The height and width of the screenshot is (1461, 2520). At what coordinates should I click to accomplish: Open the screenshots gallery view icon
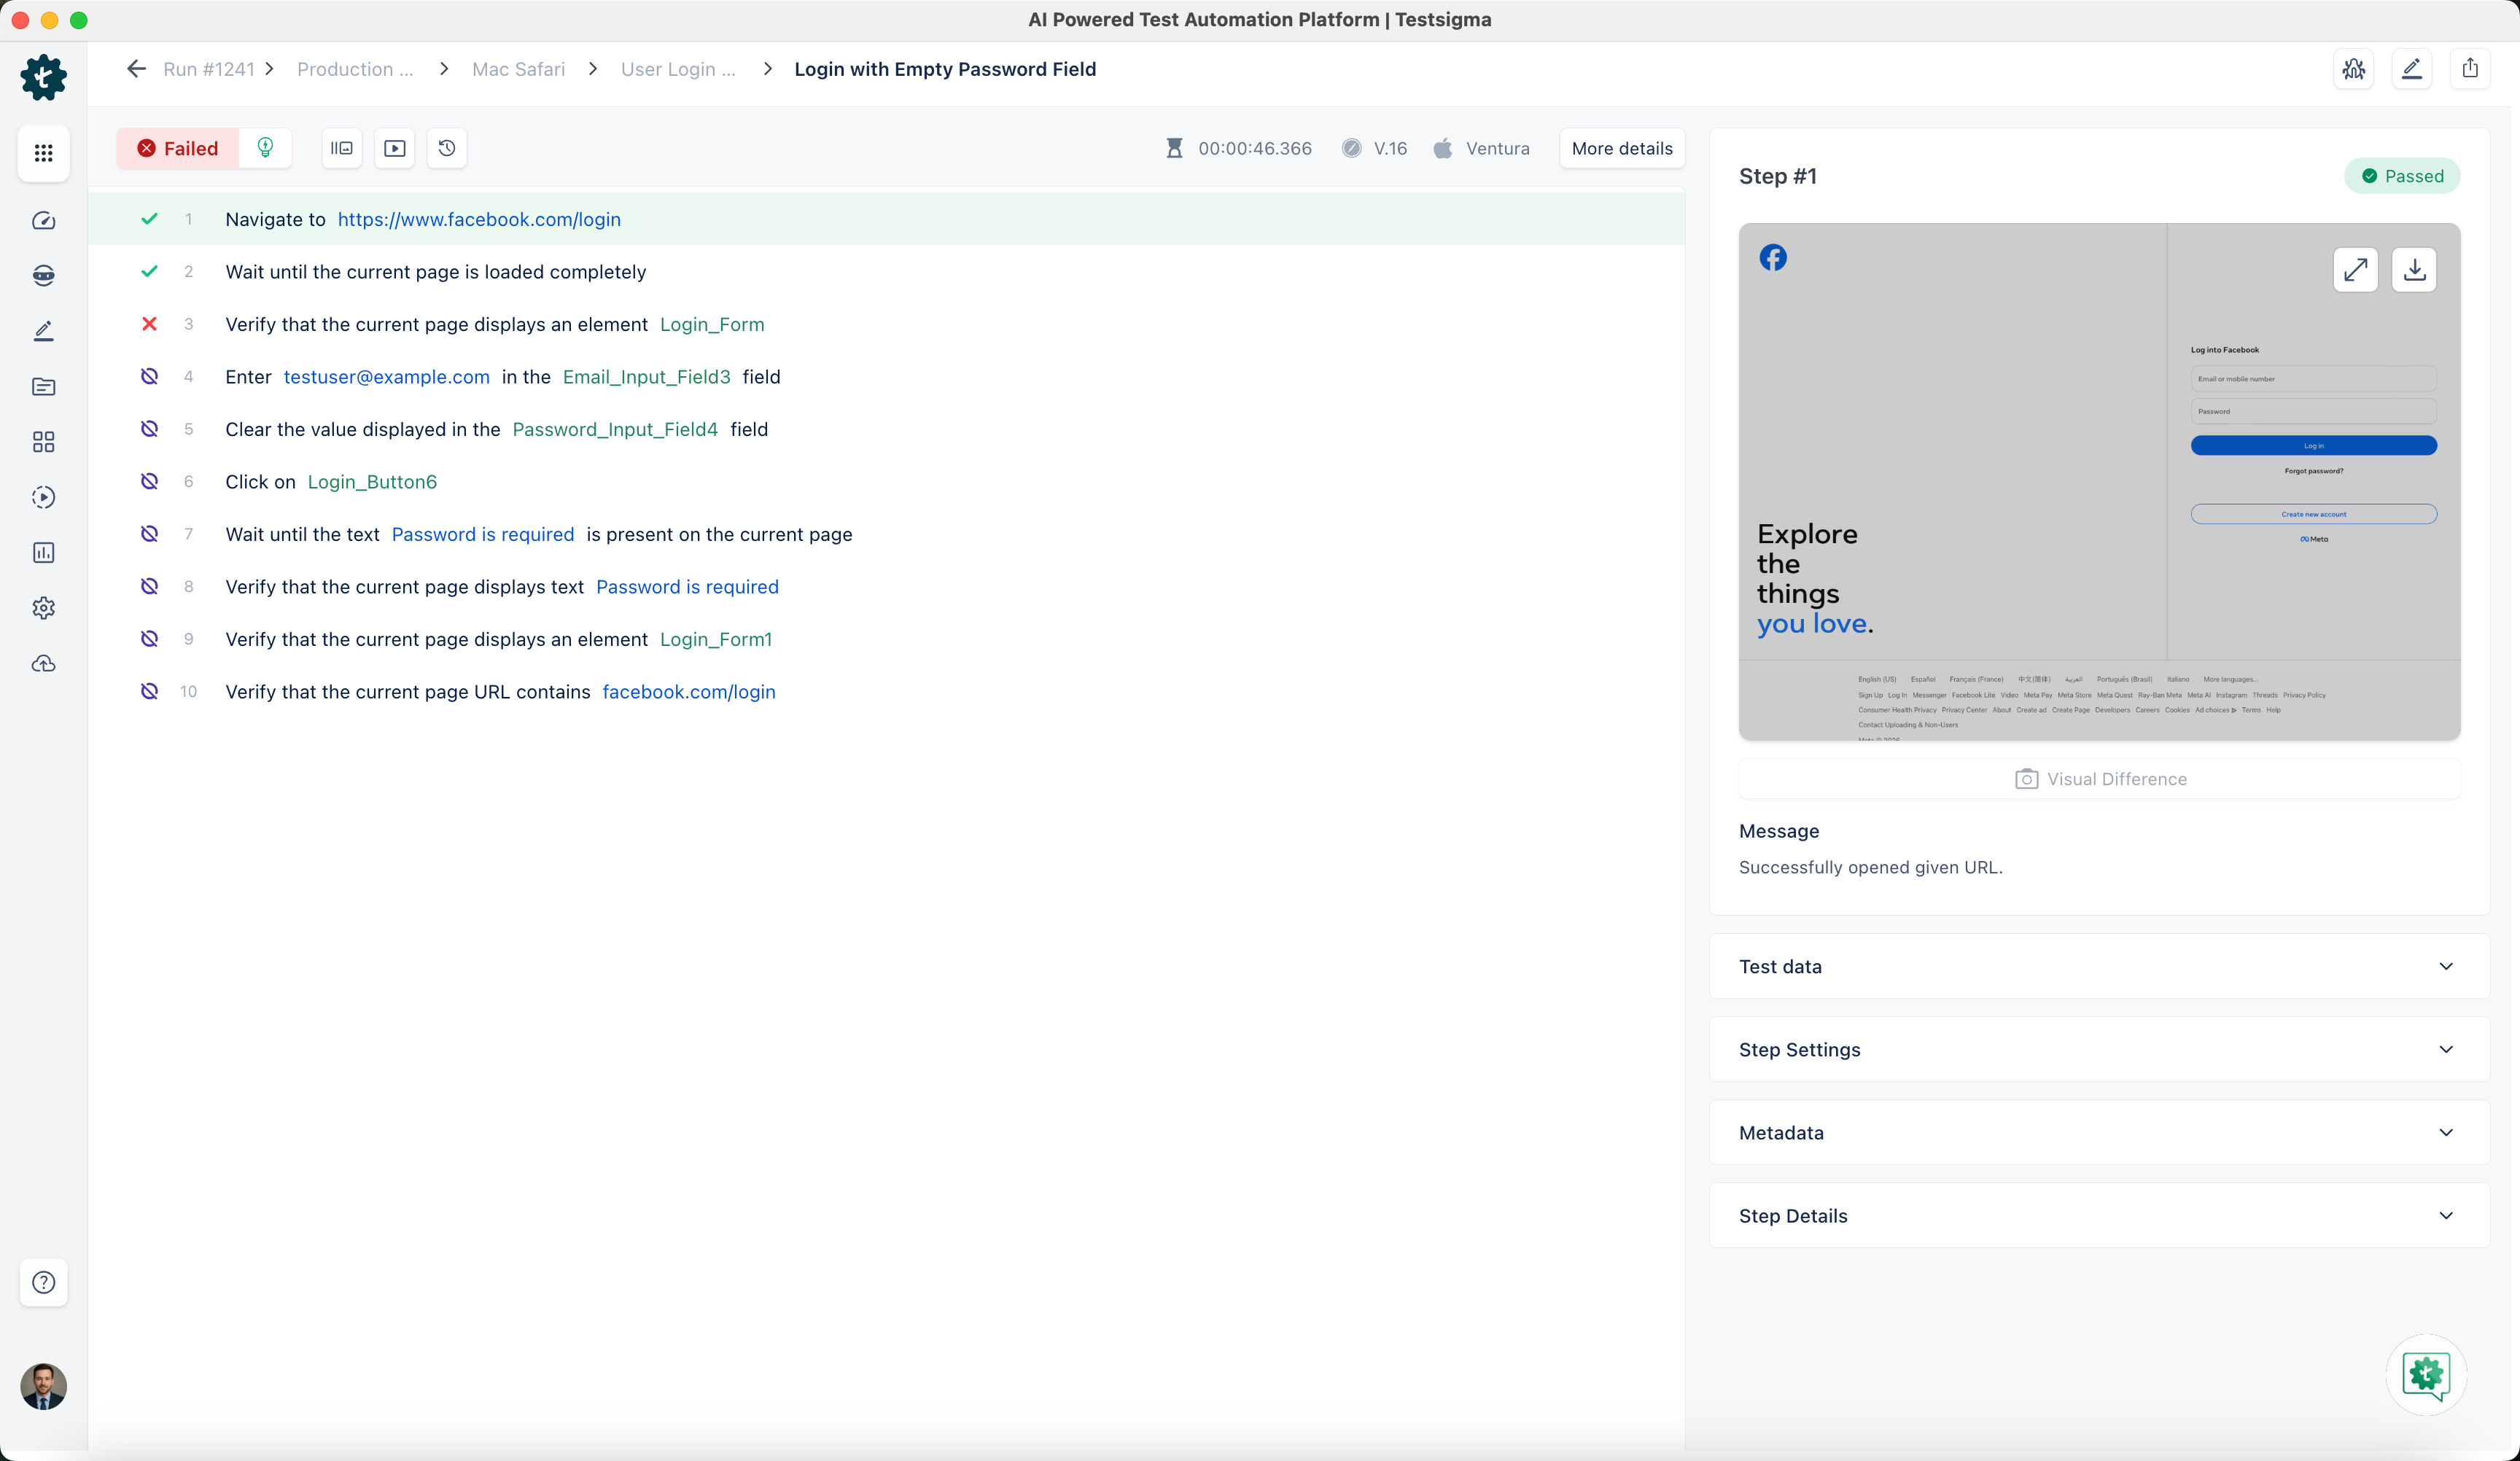pos(342,148)
